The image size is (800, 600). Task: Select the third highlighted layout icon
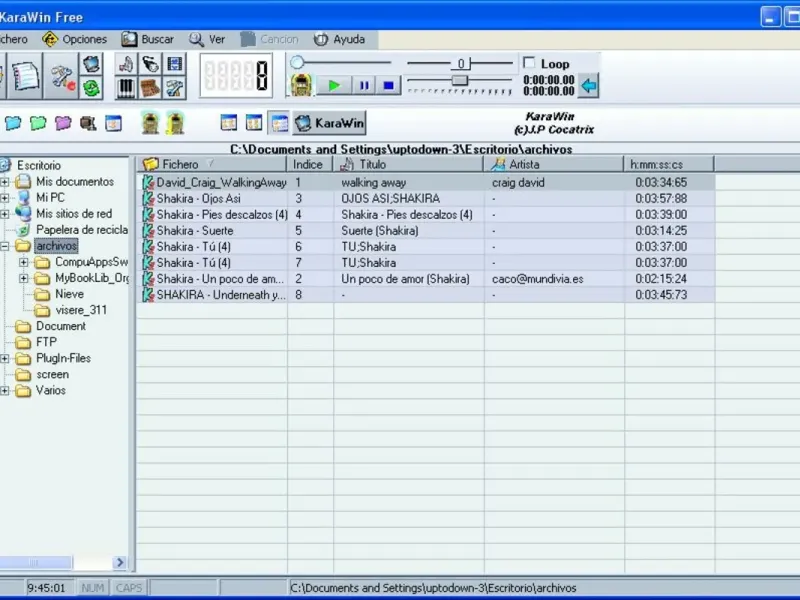tap(279, 122)
